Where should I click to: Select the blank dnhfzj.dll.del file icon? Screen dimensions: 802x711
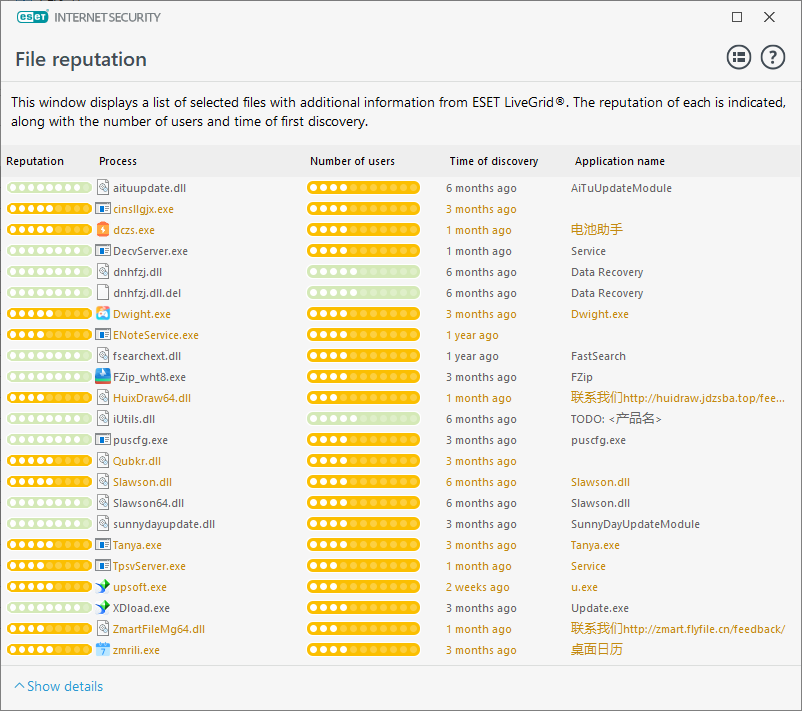point(103,292)
